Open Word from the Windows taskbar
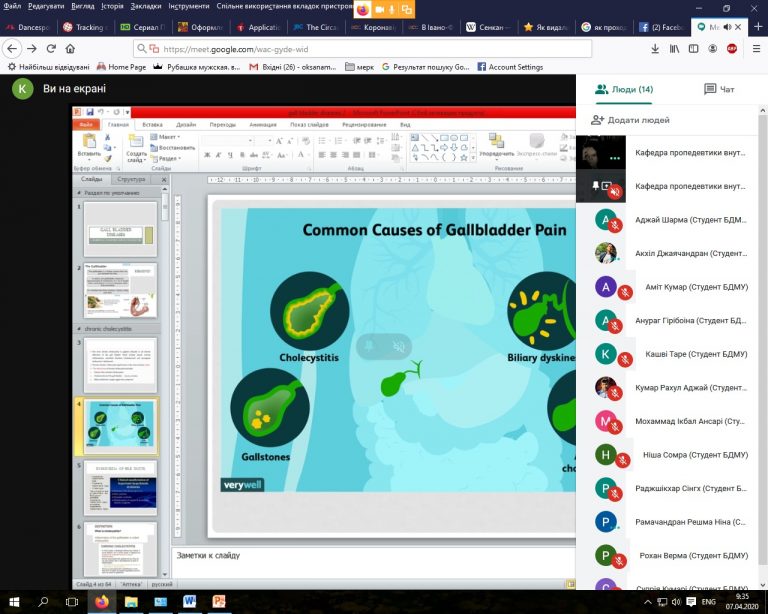 [190, 602]
